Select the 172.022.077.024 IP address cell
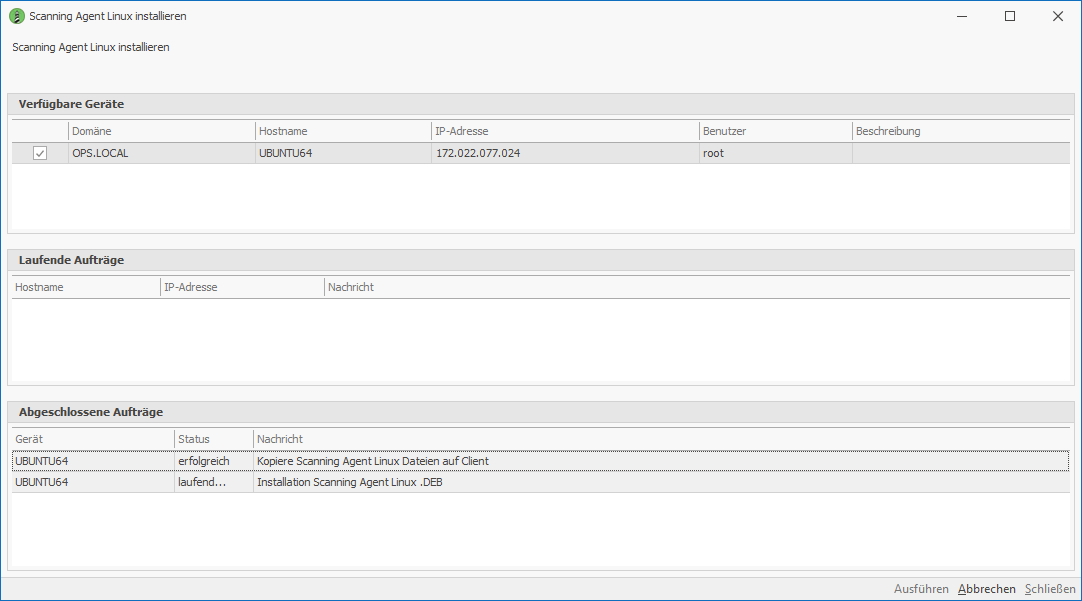The image size is (1082, 601). click(x=478, y=153)
